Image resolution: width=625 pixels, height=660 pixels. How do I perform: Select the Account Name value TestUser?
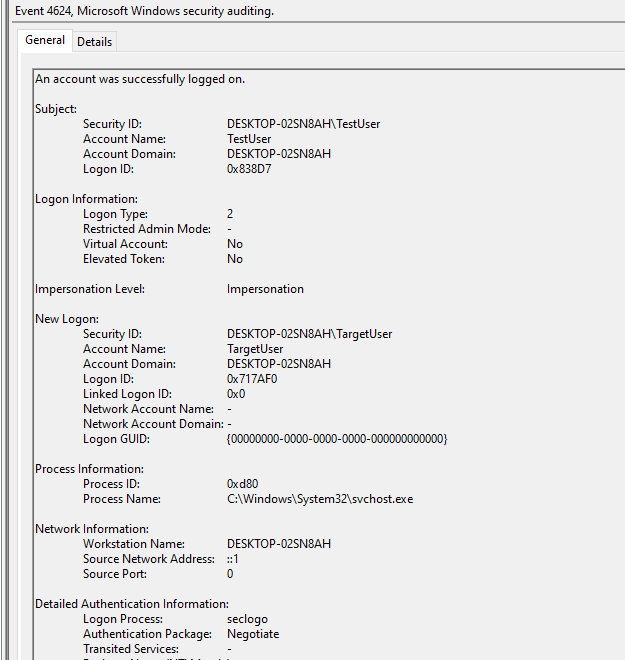249,139
